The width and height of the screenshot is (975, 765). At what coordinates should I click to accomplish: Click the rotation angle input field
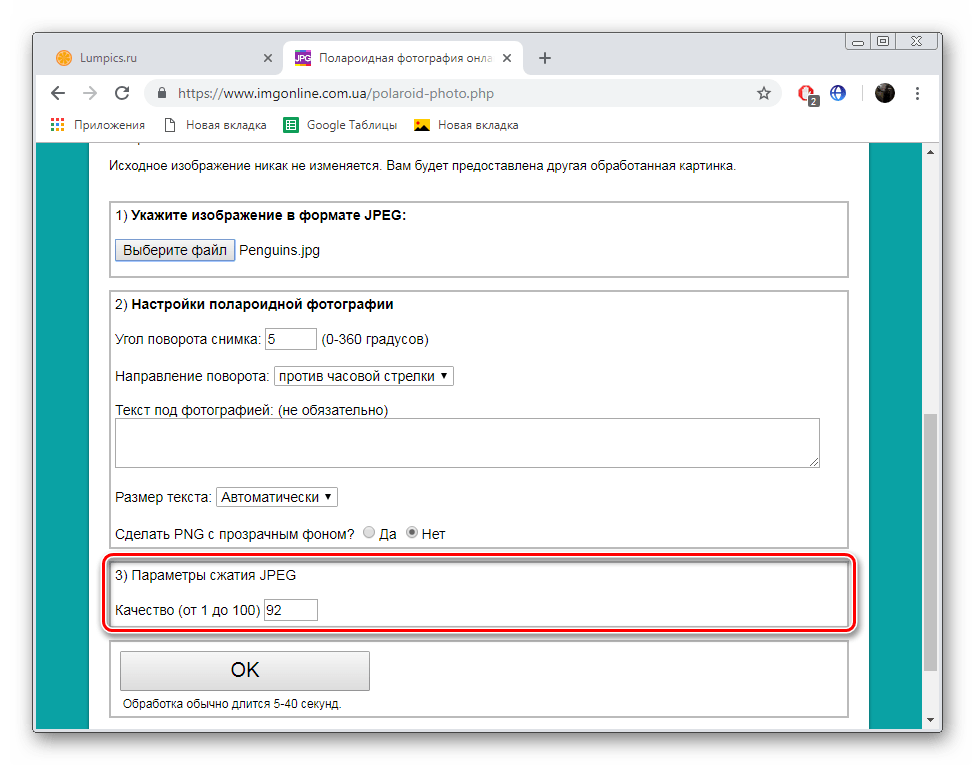(290, 339)
